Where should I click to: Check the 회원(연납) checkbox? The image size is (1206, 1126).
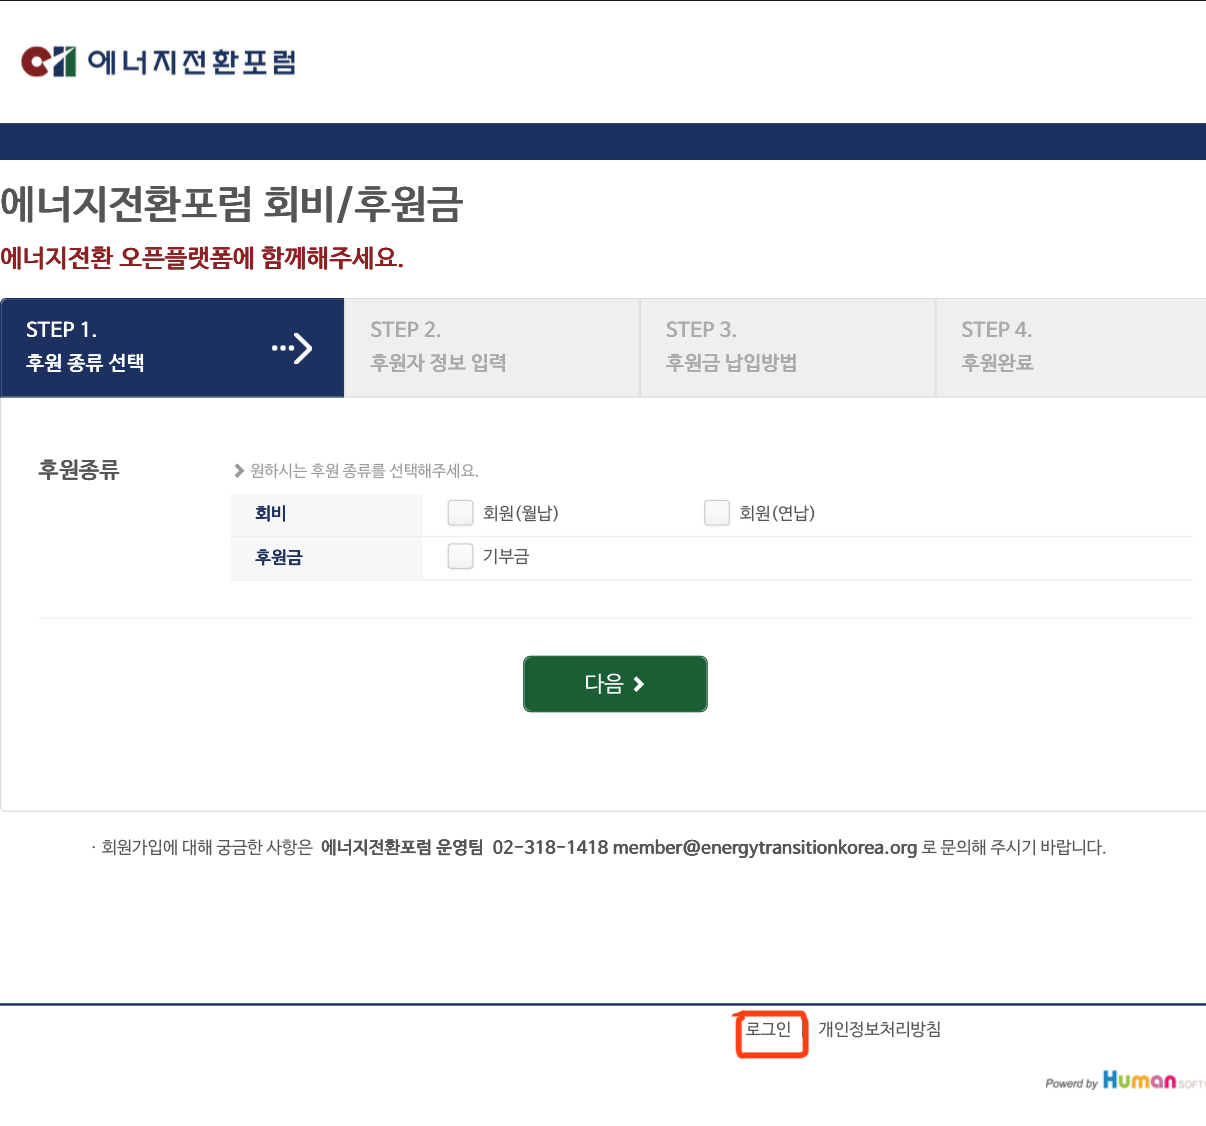tap(717, 513)
